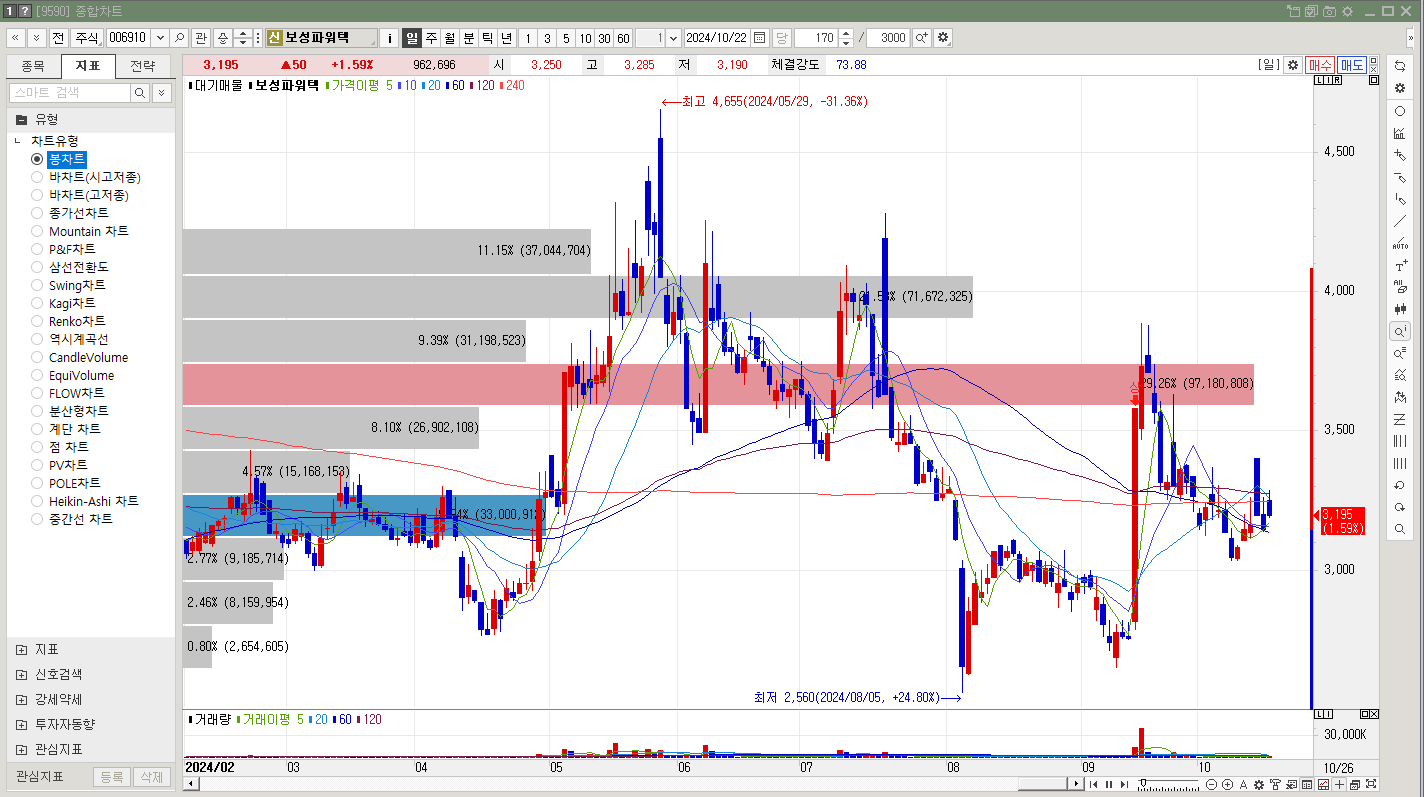1424x797 pixels.
Task: Select the 주 weekly period
Action: (x=431, y=38)
